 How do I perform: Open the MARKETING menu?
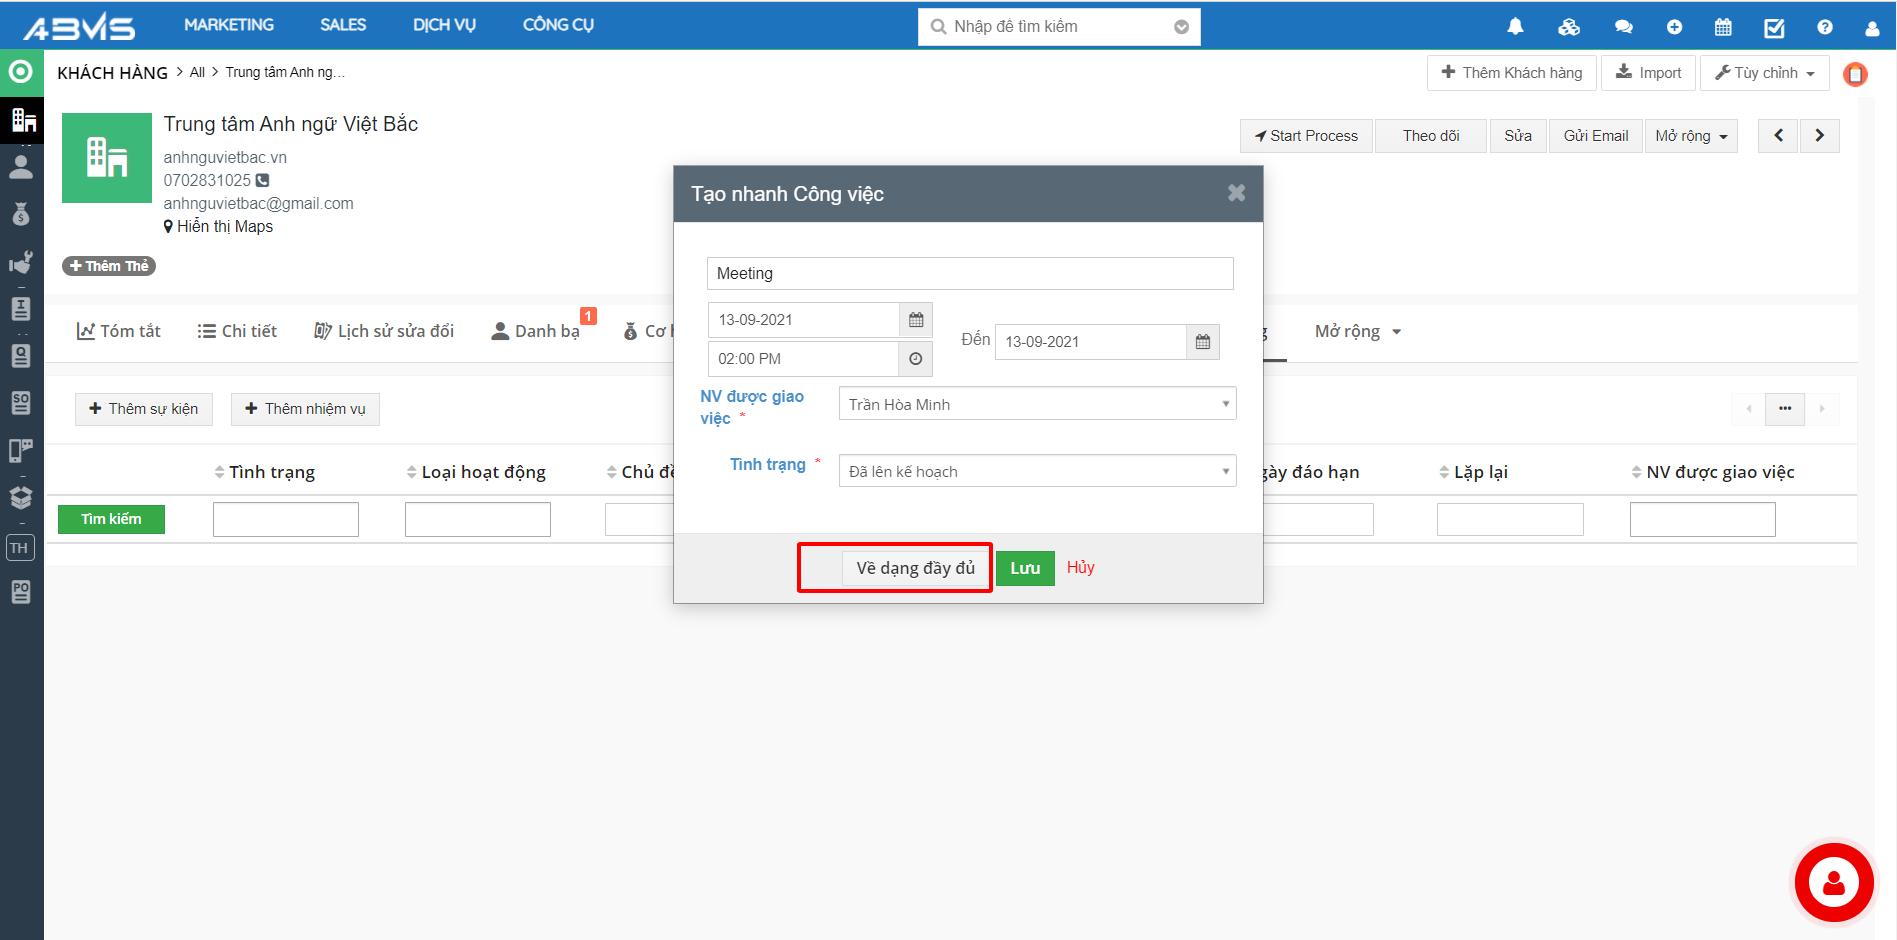click(229, 25)
